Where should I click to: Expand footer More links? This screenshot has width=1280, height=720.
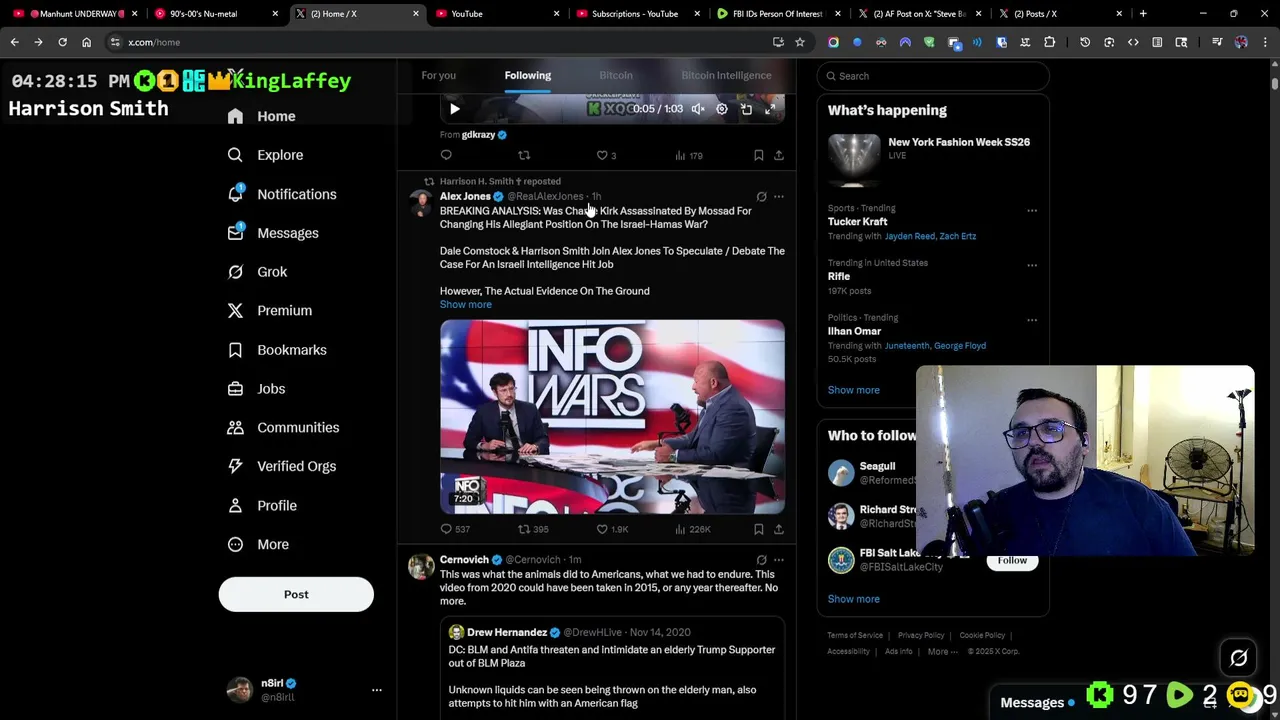[x=942, y=652]
